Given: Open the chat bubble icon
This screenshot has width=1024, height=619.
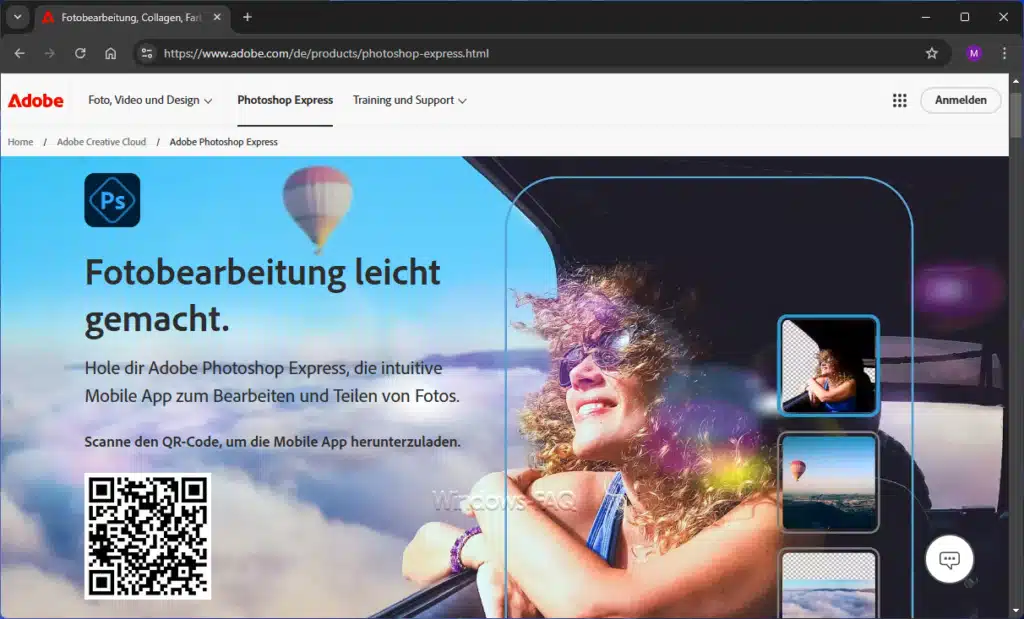Looking at the screenshot, I should tap(949, 560).
